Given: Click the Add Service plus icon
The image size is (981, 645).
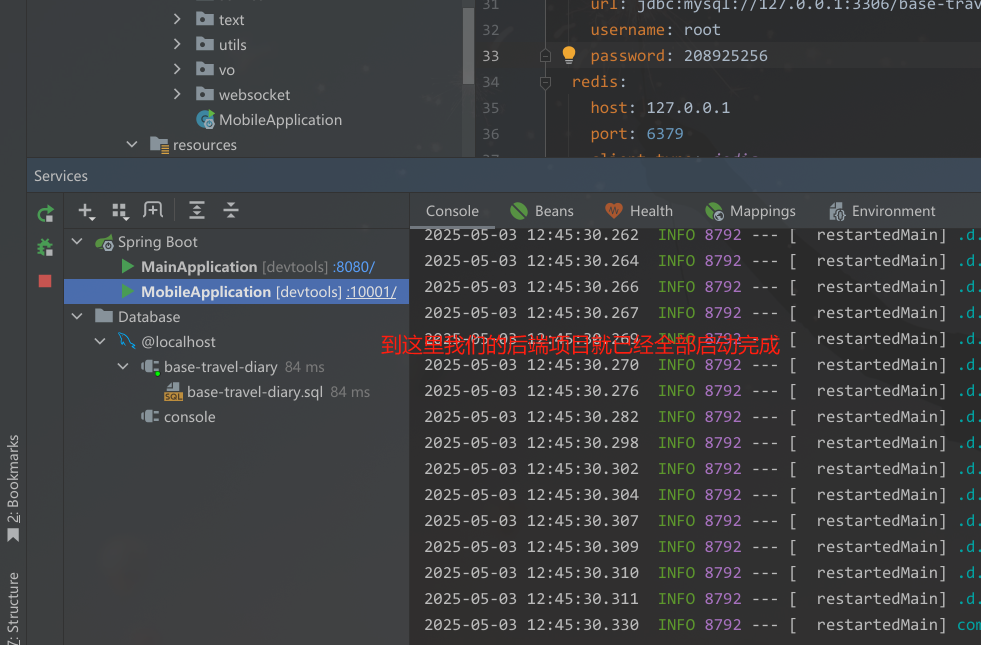Looking at the screenshot, I should tap(86, 211).
